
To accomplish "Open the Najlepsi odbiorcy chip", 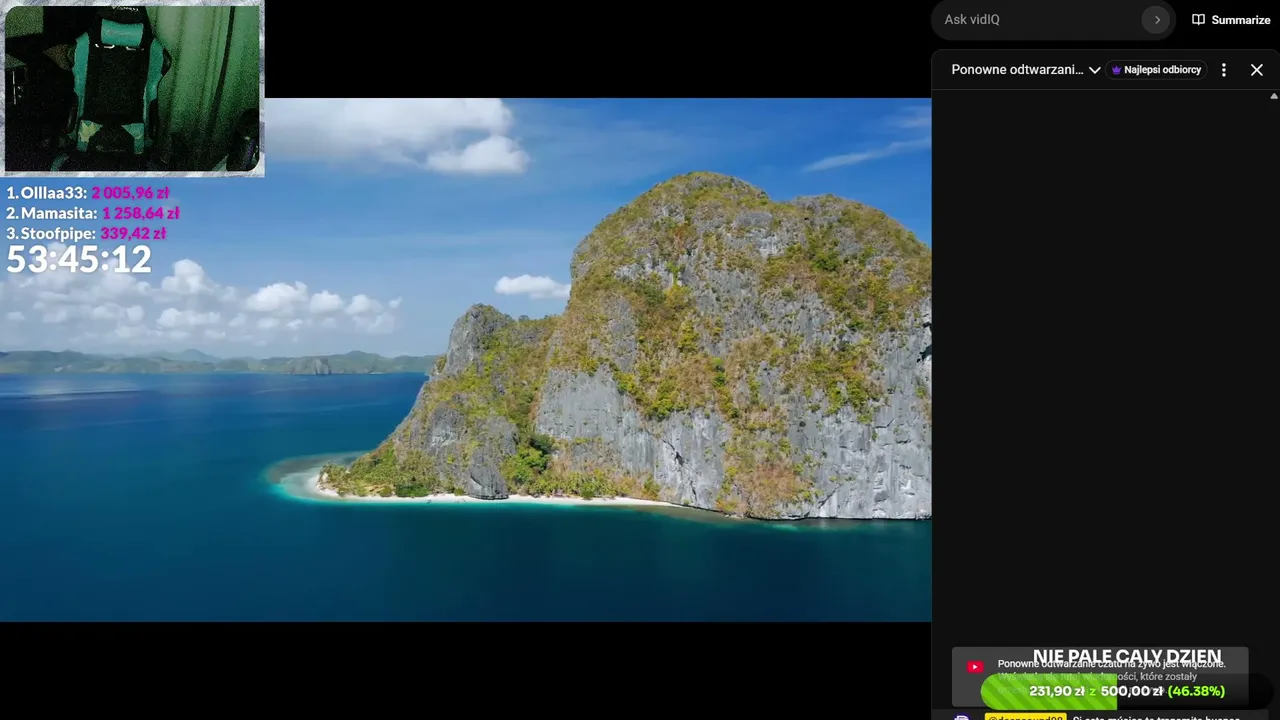I will [x=1156, y=70].
